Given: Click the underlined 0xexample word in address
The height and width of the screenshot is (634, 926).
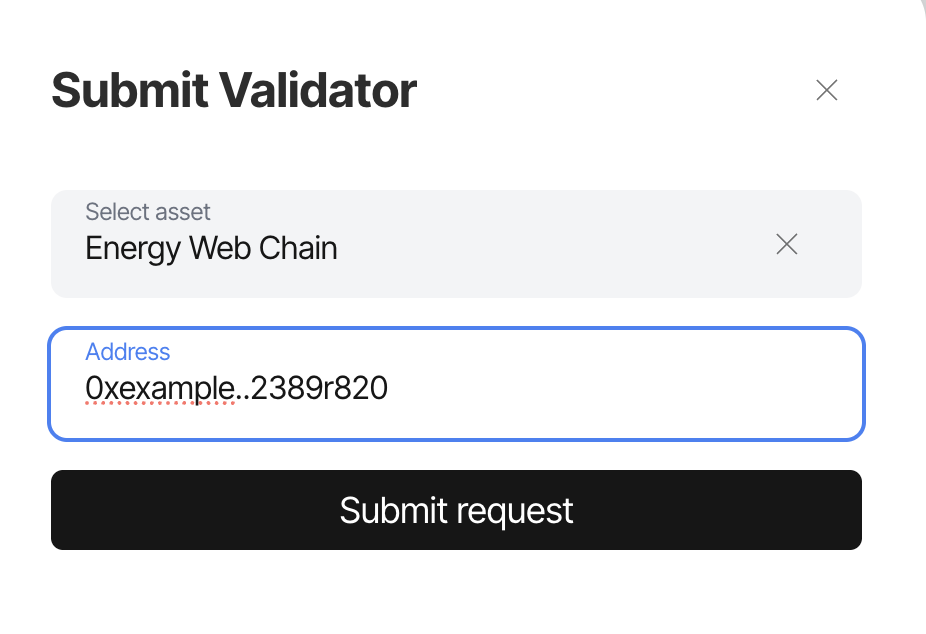Looking at the screenshot, I should pyautogui.click(x=159, y=388).
